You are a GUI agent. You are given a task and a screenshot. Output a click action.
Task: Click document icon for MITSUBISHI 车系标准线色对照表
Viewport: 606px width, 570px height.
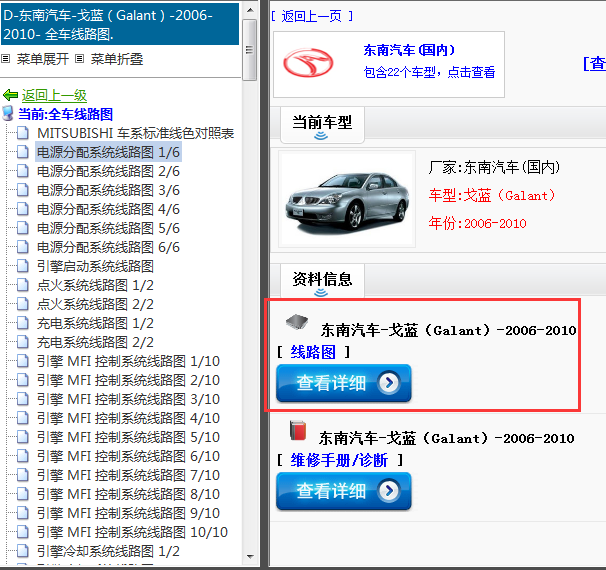[23, 133]
